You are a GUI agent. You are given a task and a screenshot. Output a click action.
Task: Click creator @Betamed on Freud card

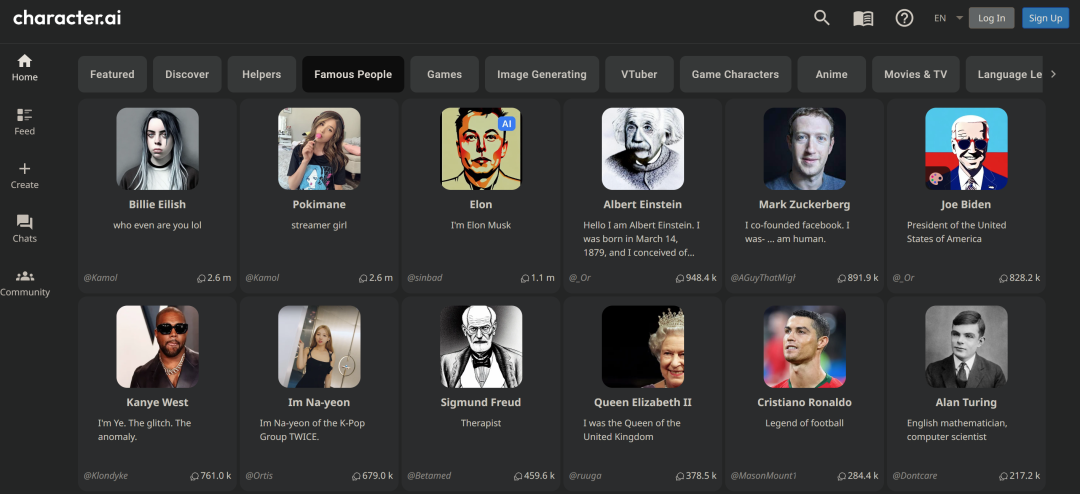430,475
